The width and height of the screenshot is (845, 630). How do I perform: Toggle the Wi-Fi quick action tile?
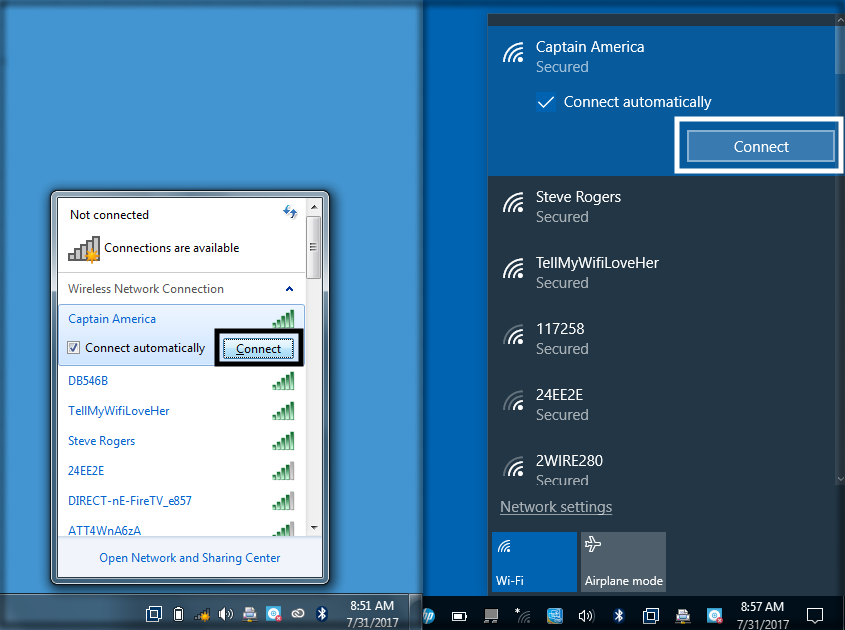pos(534,561)
